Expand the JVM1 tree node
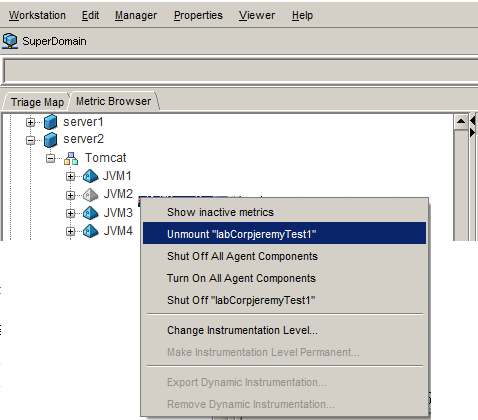Image resolution: width=478 pixels, height=420 pixels. (70, 176)
